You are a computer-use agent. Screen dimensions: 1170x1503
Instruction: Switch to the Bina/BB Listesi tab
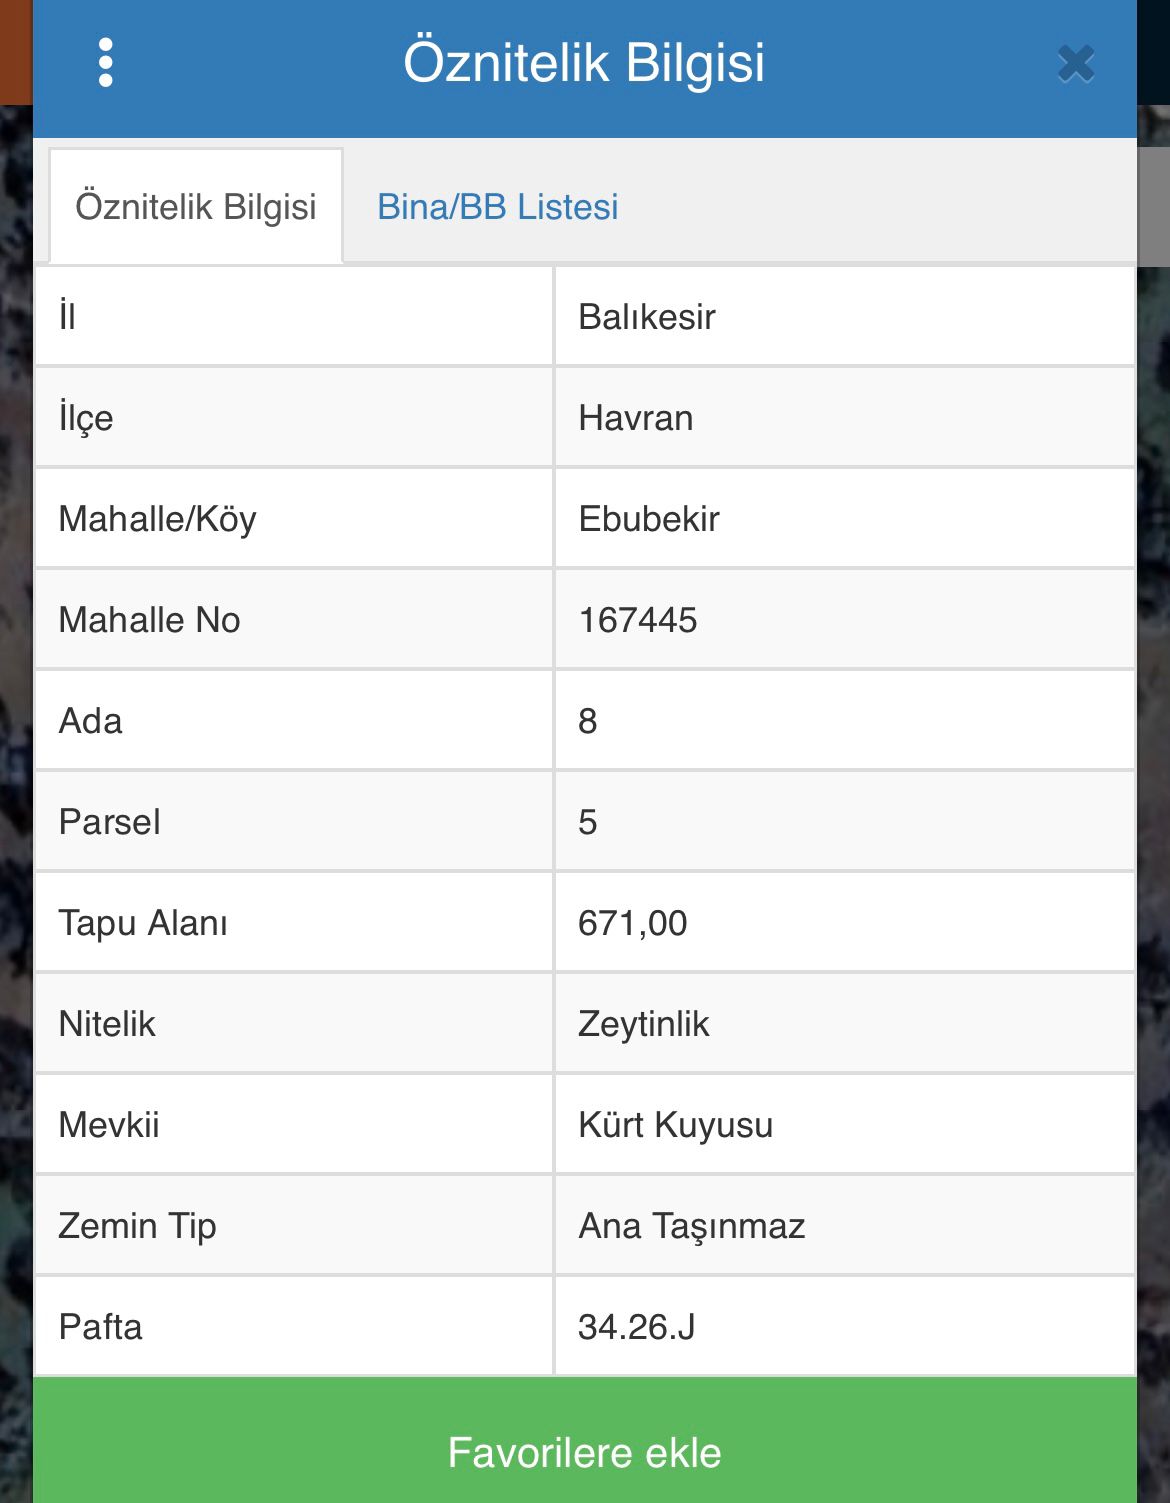click(497, 207)
